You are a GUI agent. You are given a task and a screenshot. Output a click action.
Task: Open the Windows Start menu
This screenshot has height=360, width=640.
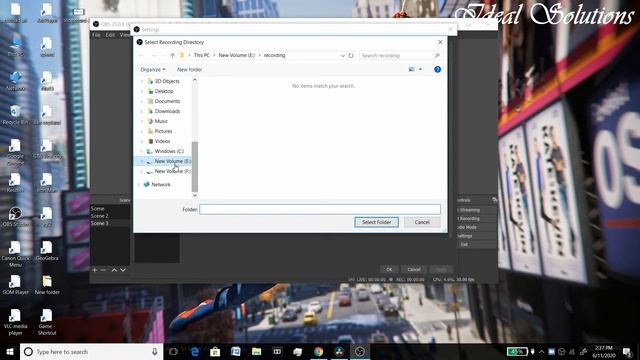[x=10, y=351]
